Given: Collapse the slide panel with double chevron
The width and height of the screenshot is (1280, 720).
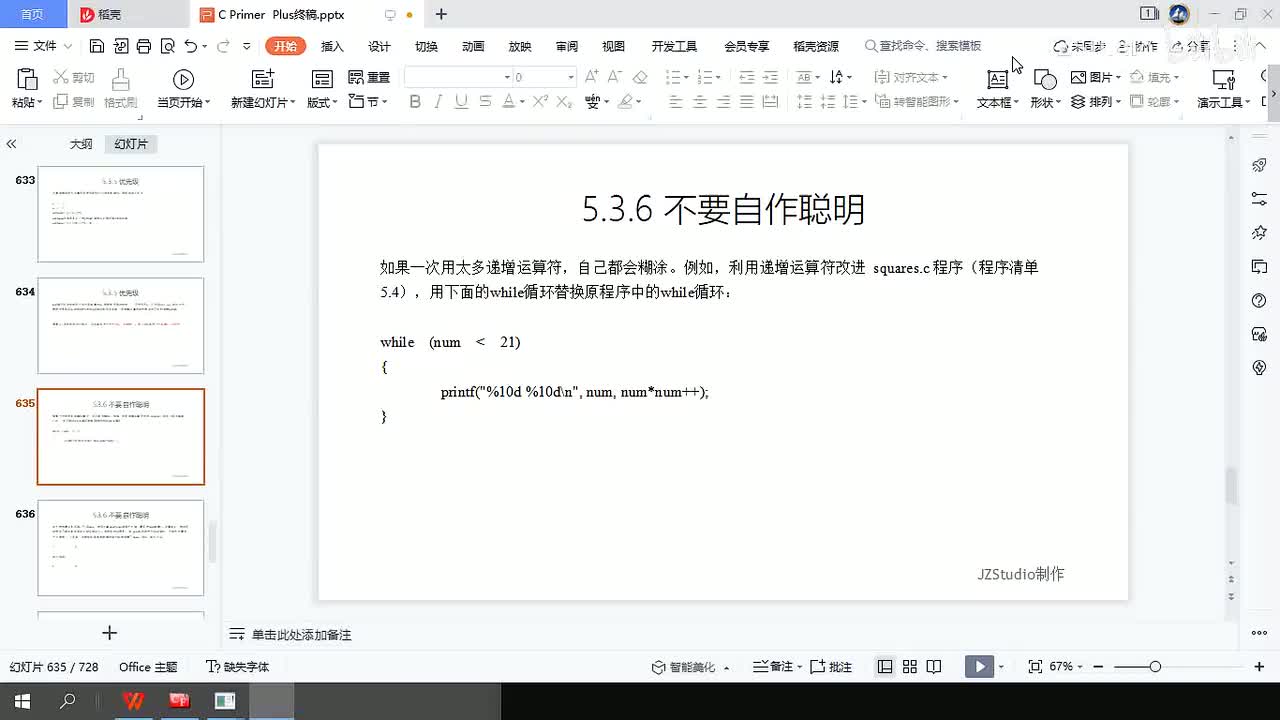Looking at the screenshot, I should click(11, 144).
